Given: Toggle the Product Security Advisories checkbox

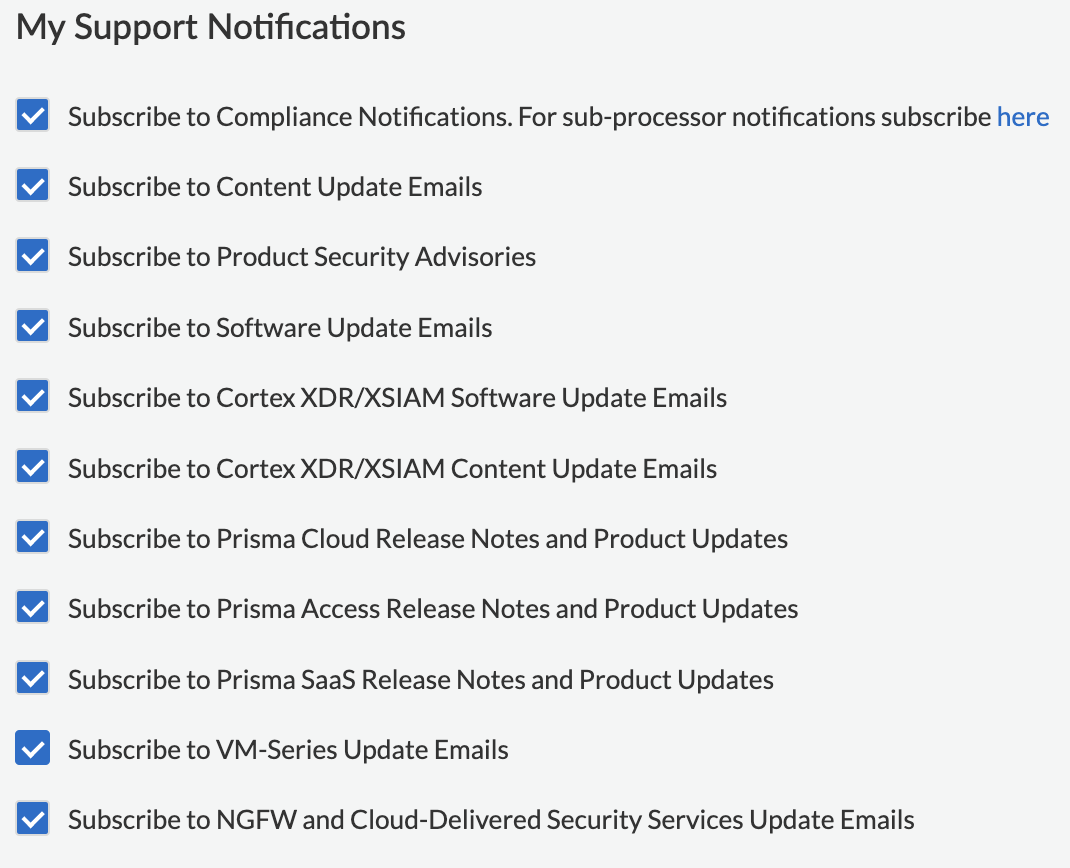Looking at the screenshot, I should [33, 257].
